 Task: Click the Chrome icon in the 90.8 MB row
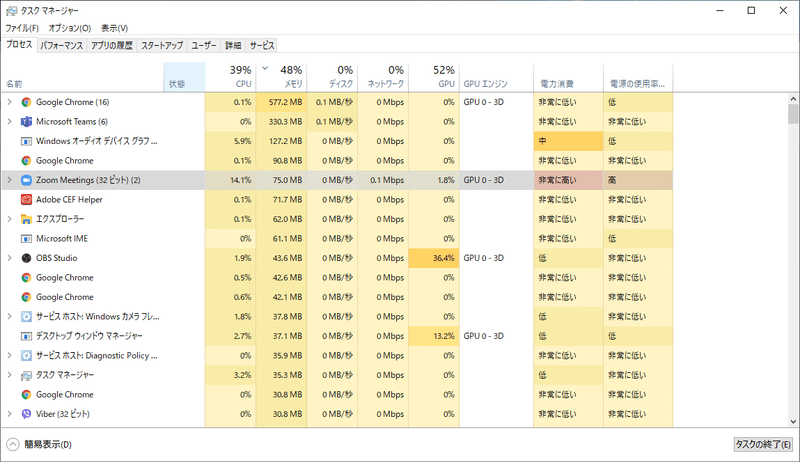tap(26, 161)
